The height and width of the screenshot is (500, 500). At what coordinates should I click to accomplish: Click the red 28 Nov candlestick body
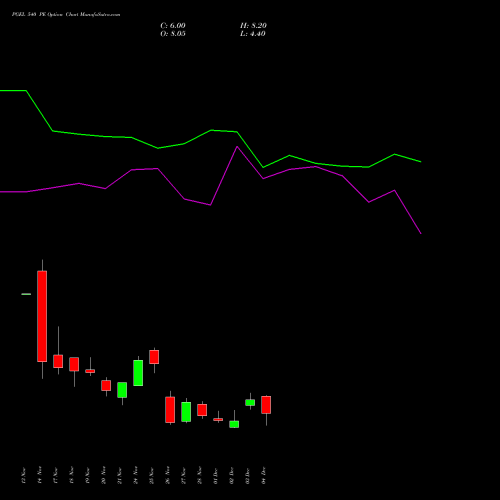tap(202, 410)
